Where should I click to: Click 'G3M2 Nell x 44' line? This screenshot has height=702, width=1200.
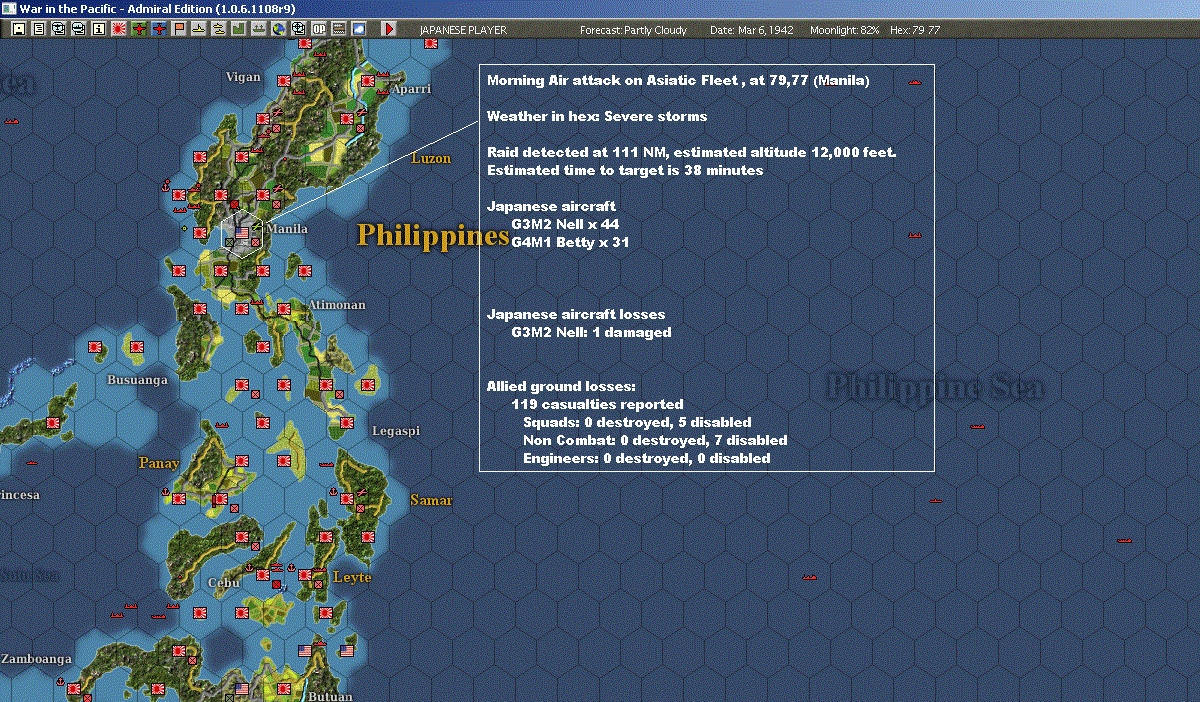pyautogui.click(x=565, y=224)
